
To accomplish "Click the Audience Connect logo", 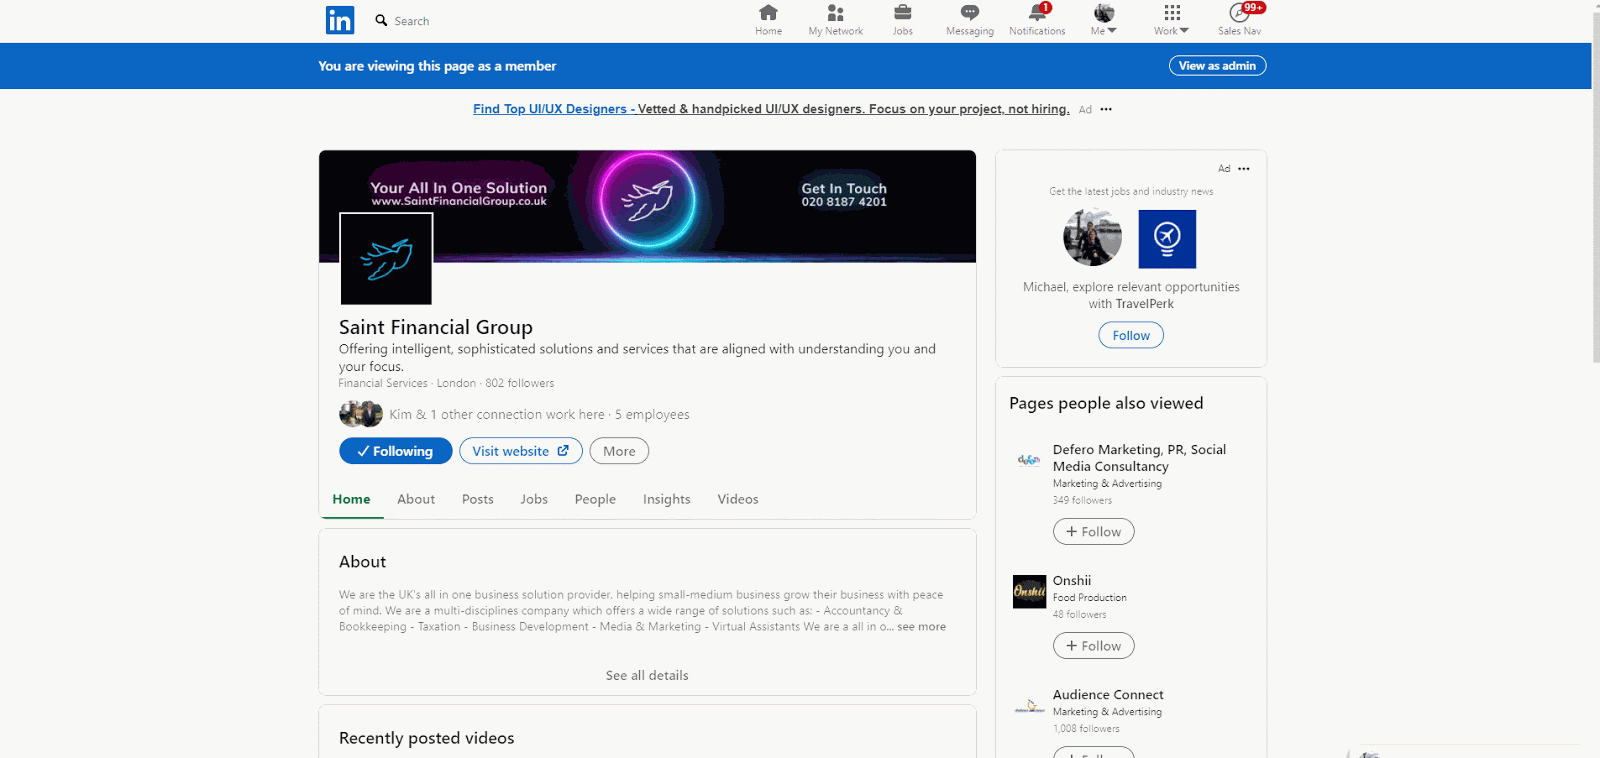I will (x=1029, y=706).
